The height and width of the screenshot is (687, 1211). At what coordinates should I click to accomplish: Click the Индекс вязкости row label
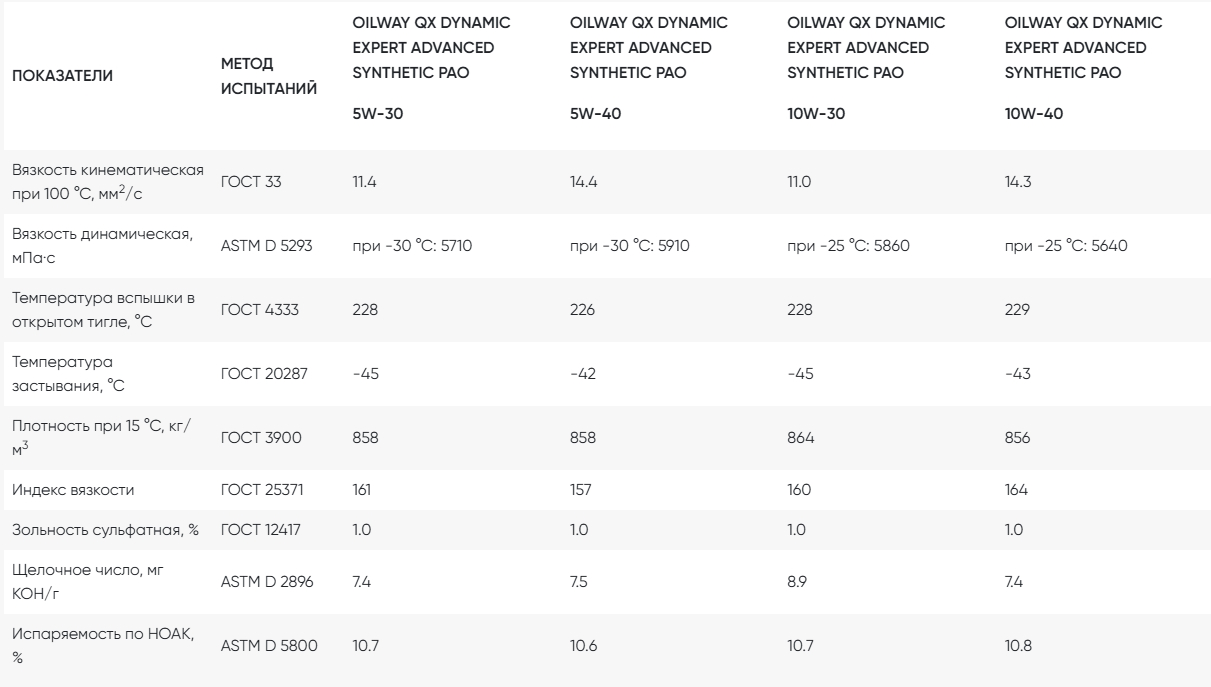coord(72,490)
